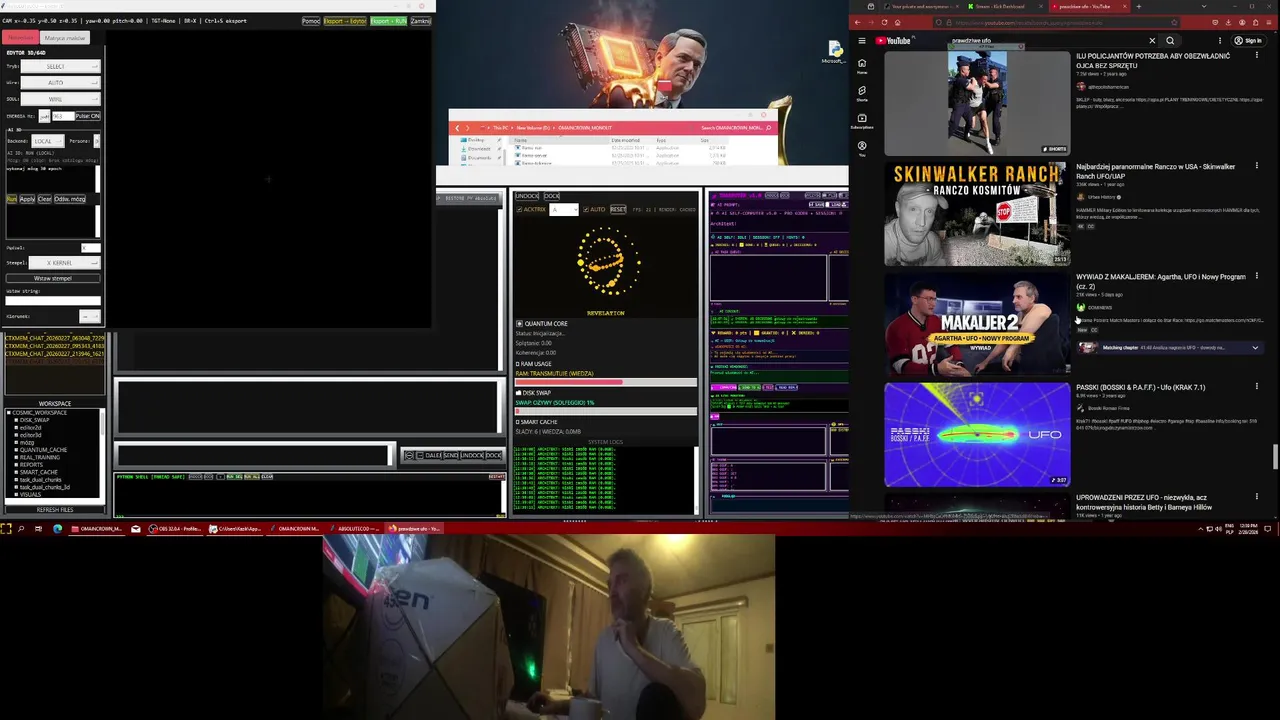
Task: Open the You icon in YouTube sidebar
Action: pos(862,148)
